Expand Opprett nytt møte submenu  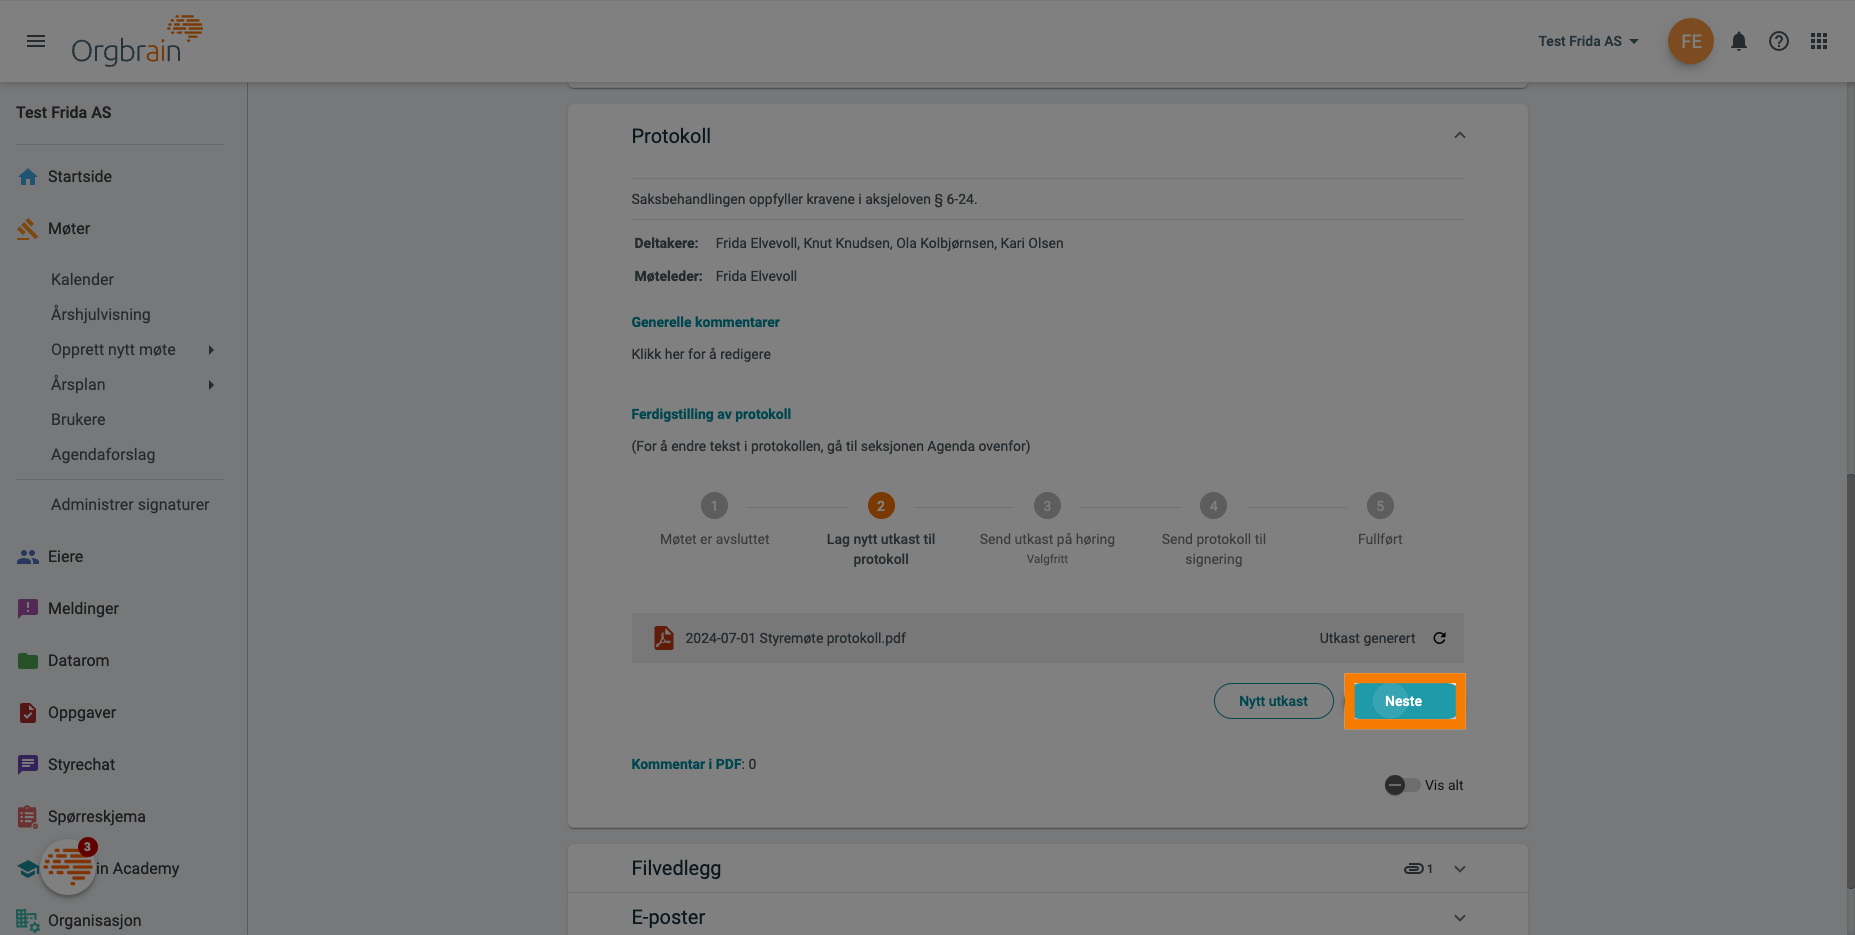pyautogui.click(x=211, y=350)
